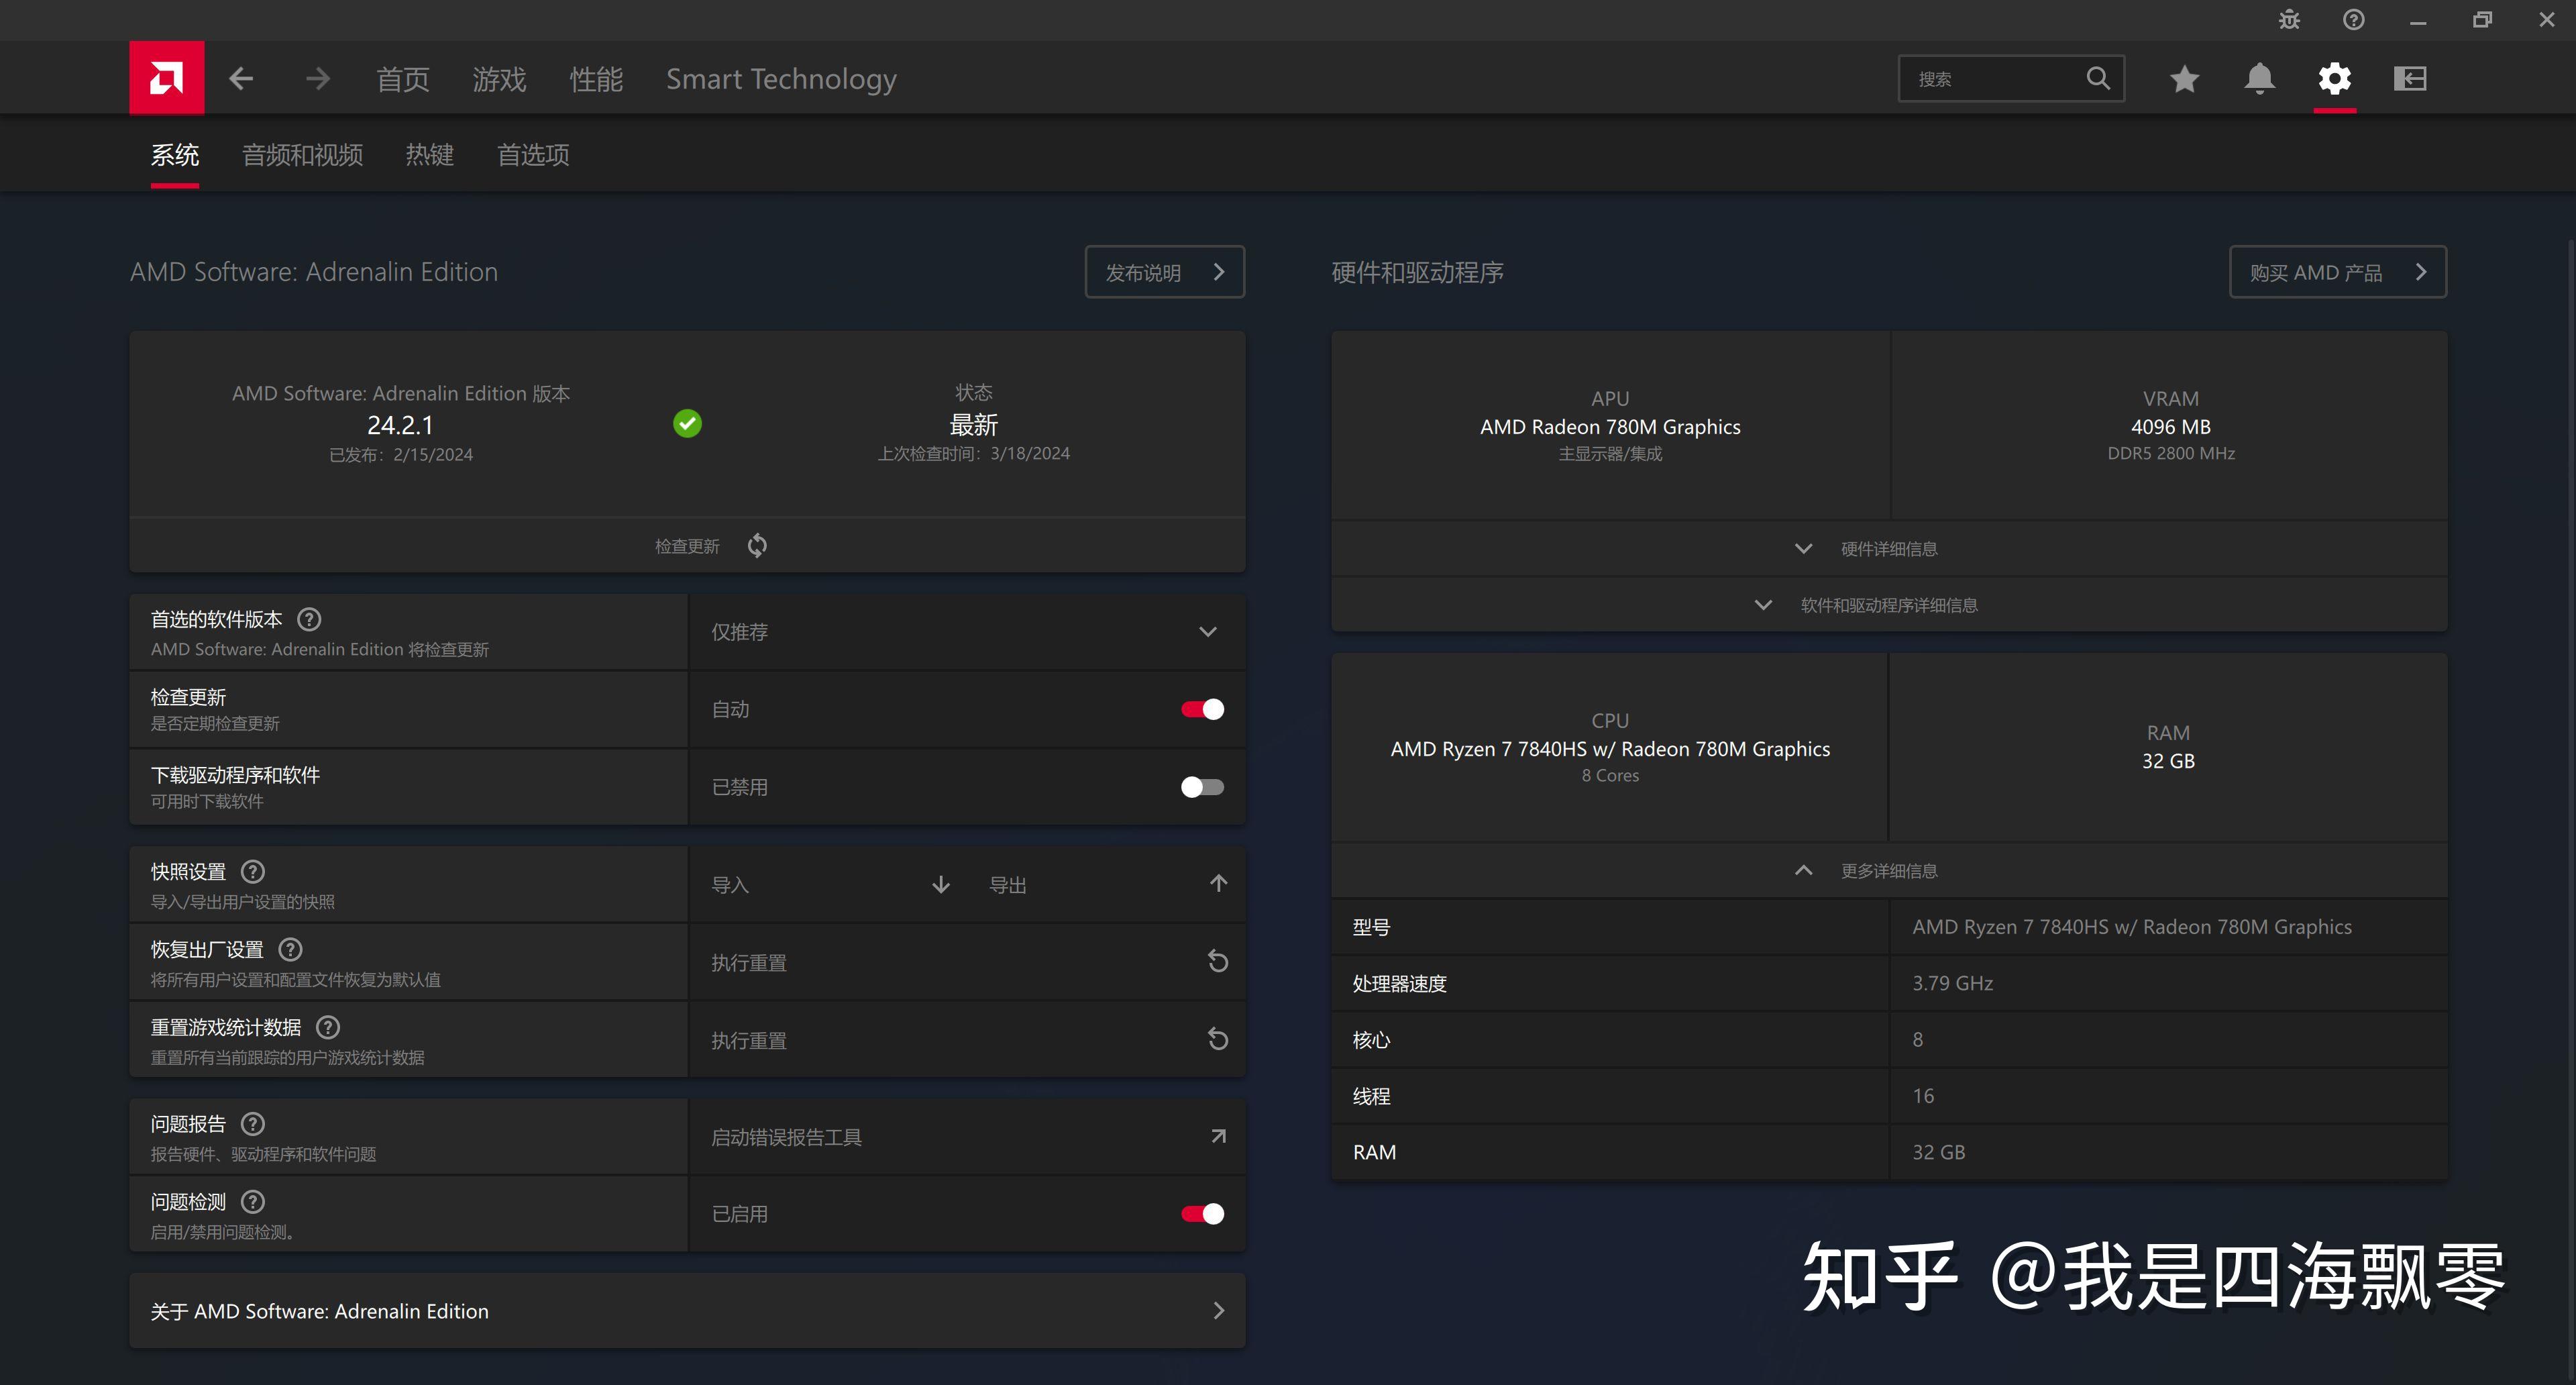Click the AMD back navigation arrow icon
The height and width of the screenshot is (1385, 2576).
[x=240, y=79]
